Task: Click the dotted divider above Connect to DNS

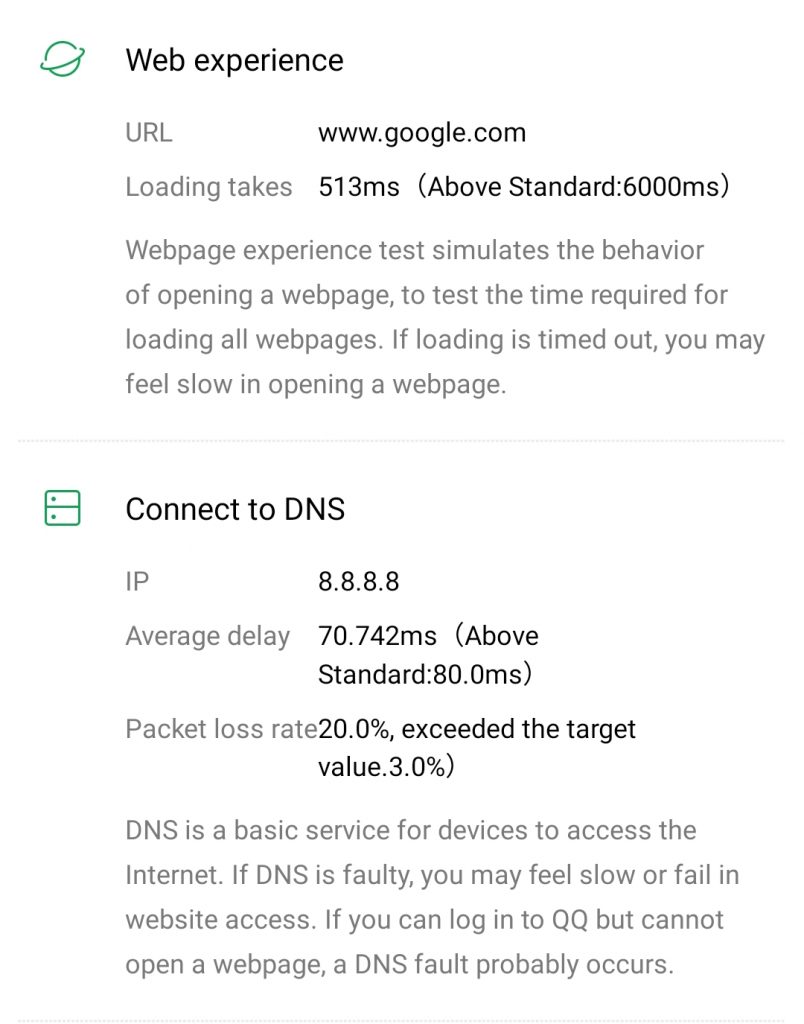Action: (402, 440)
